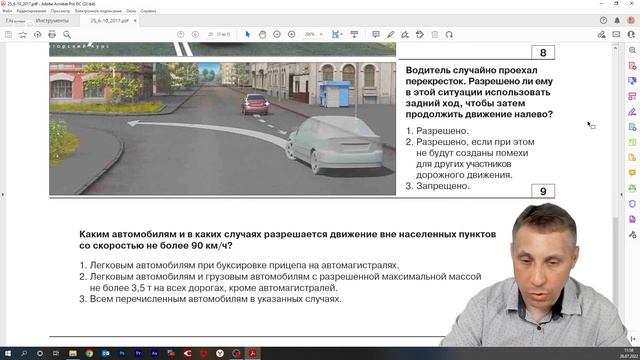Click the upload to cloud icon
Viewport: 640px width, 360px height.
pos(38,35)
